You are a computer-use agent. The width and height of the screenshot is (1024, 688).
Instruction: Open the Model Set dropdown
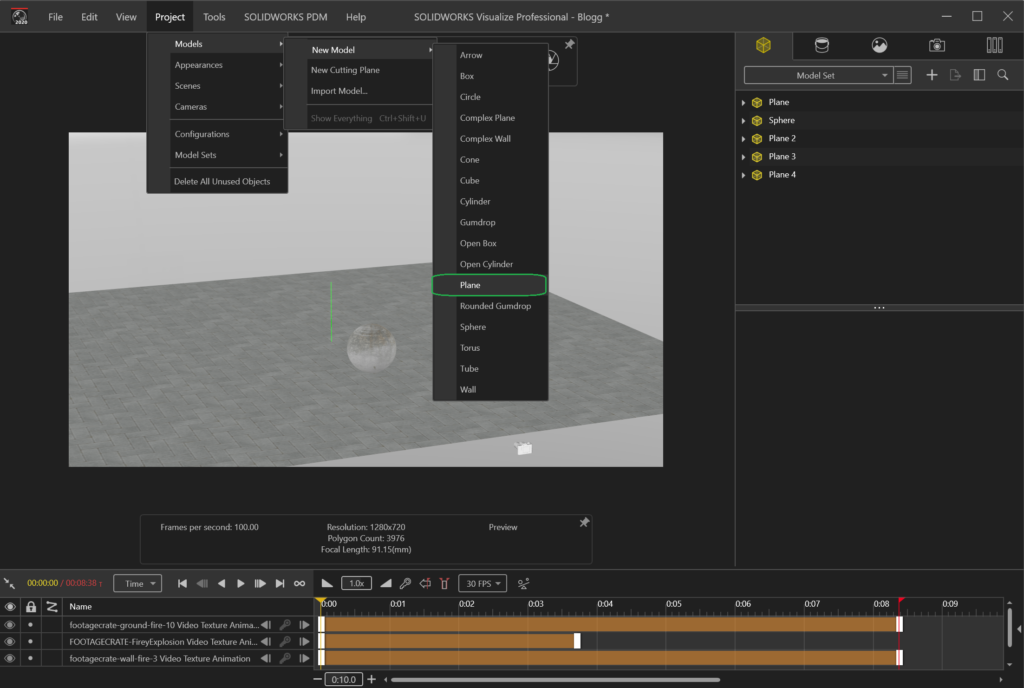click(x=817, y=75)
